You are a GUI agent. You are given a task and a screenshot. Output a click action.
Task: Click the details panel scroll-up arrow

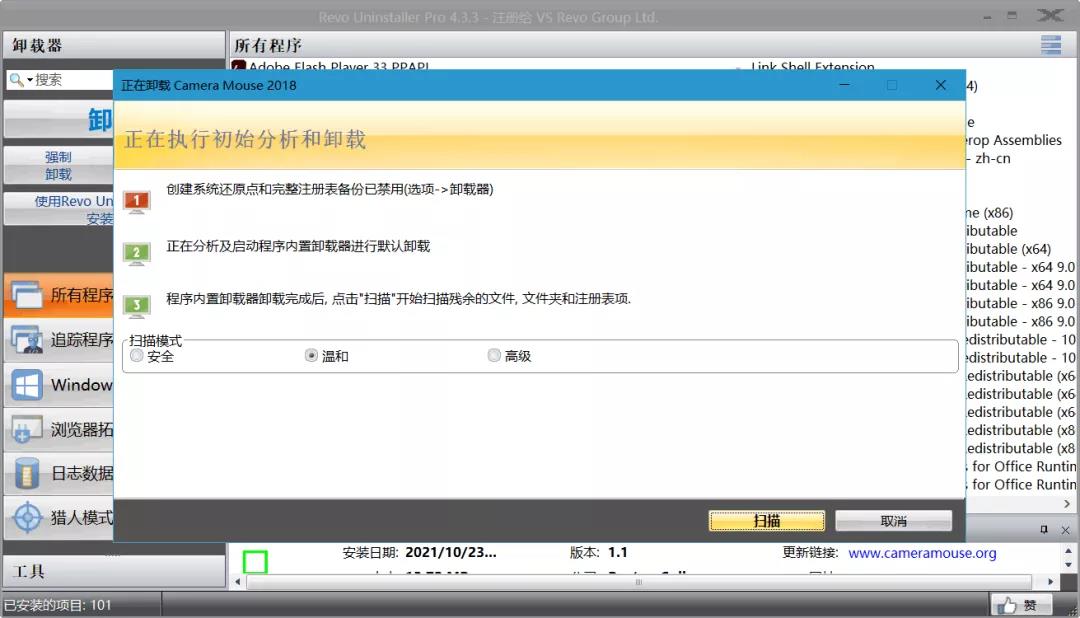[1068, 551]
